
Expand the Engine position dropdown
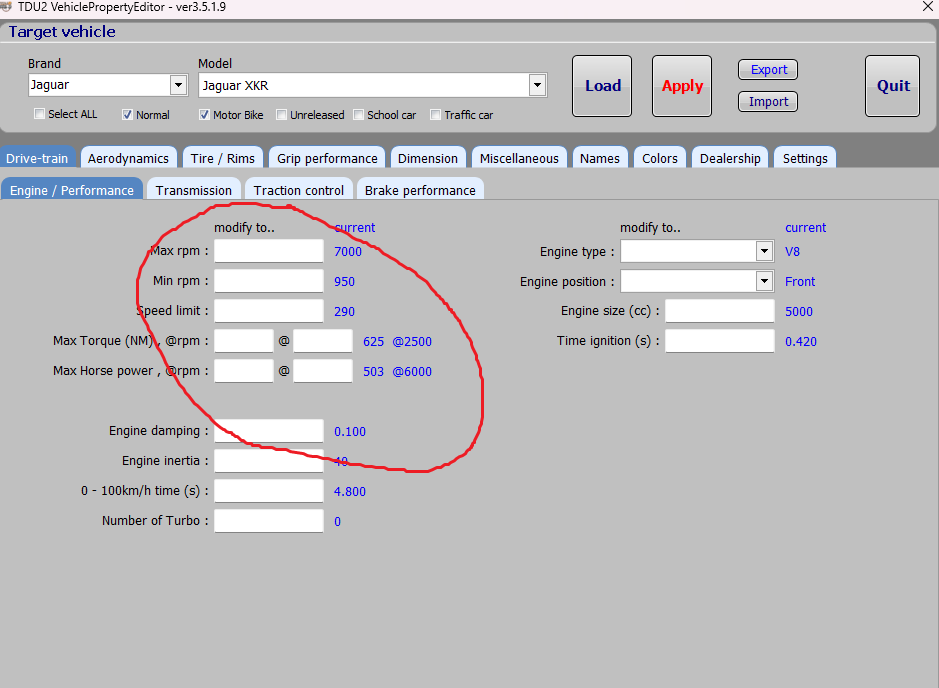pos(764,281)
